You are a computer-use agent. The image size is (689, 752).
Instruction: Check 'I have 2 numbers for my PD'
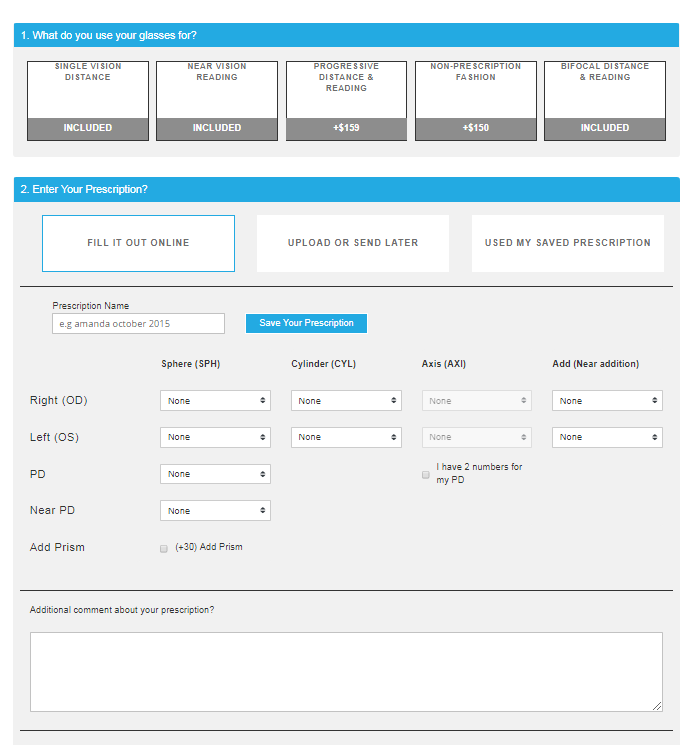[x=426, y=475]
